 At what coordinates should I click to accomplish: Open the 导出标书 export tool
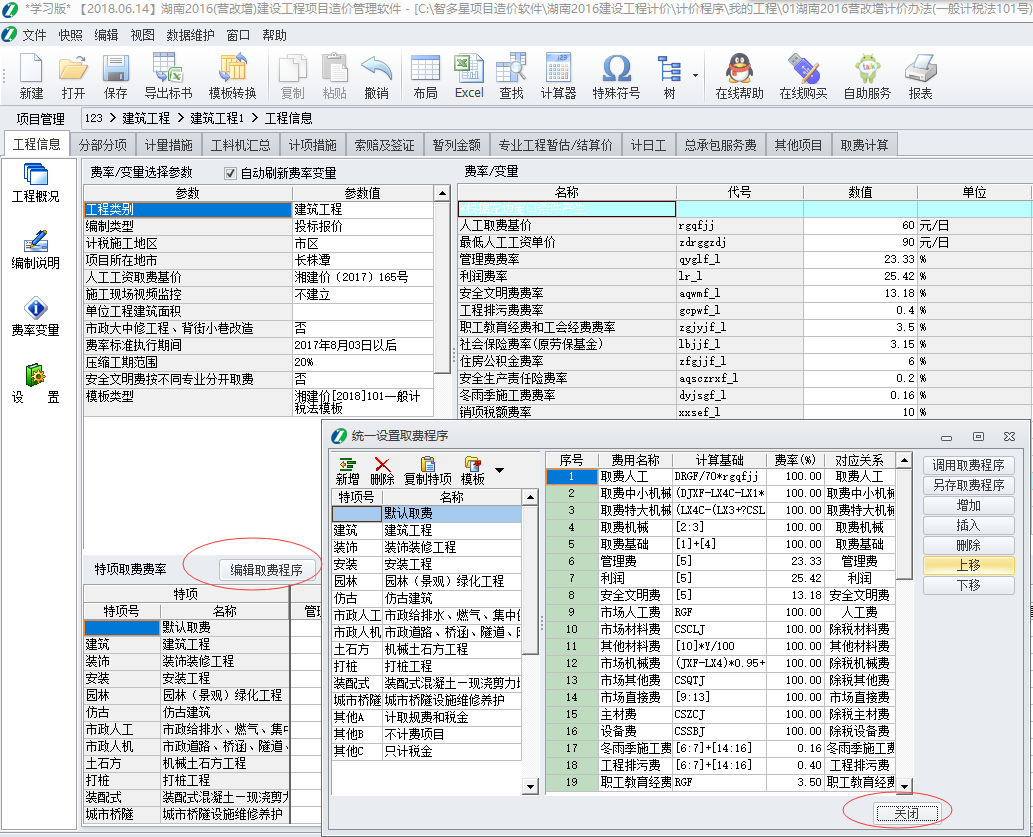coord(167,76)
